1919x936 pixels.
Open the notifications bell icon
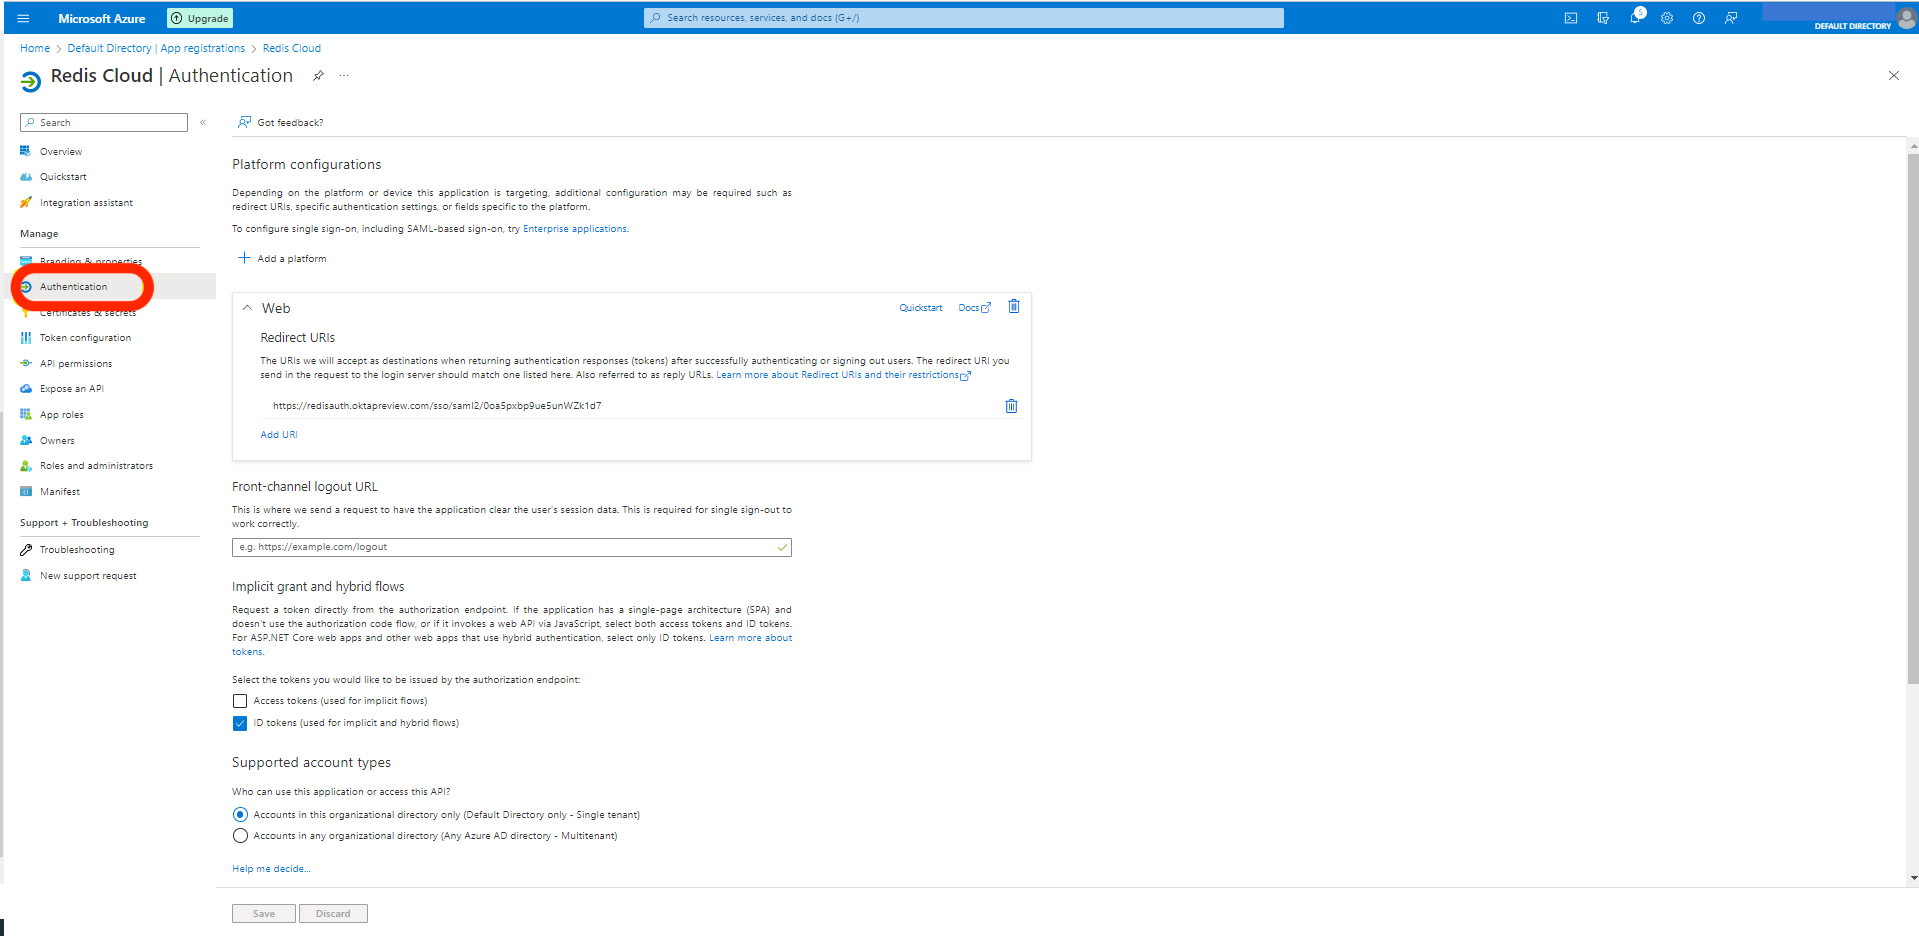tap(1635, 18)
